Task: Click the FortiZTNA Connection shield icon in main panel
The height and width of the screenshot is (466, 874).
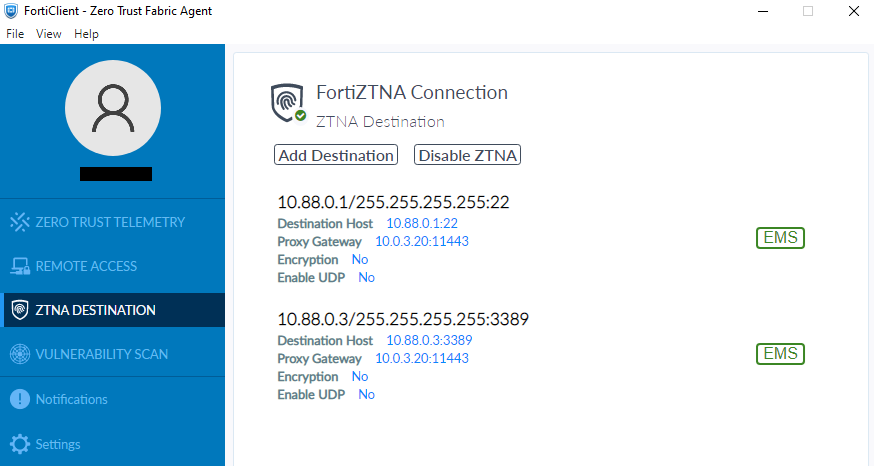Action: (288, 103)
